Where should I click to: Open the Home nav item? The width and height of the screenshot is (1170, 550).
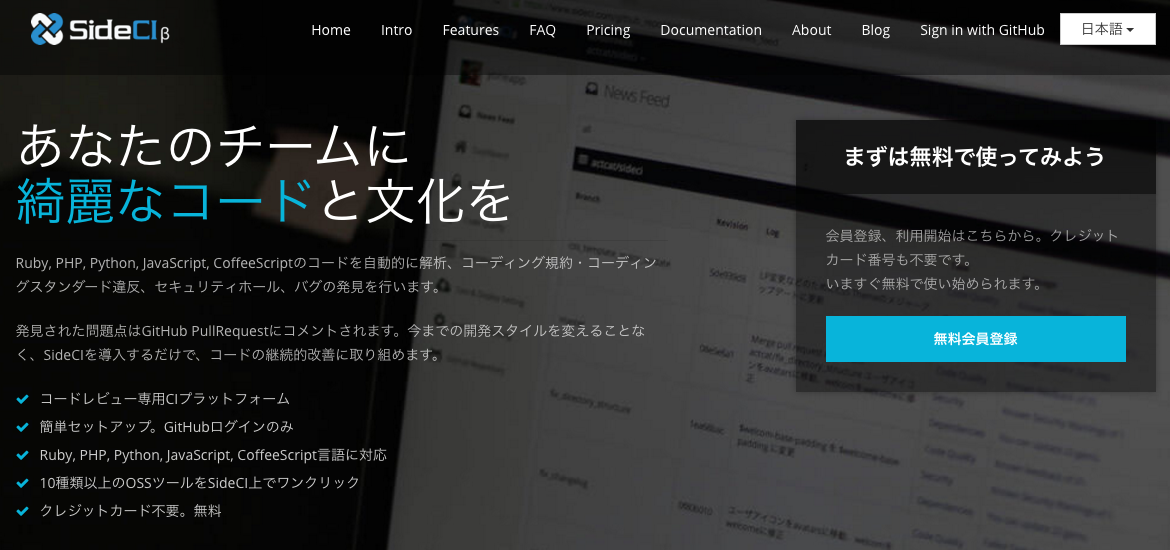(331, 30)
